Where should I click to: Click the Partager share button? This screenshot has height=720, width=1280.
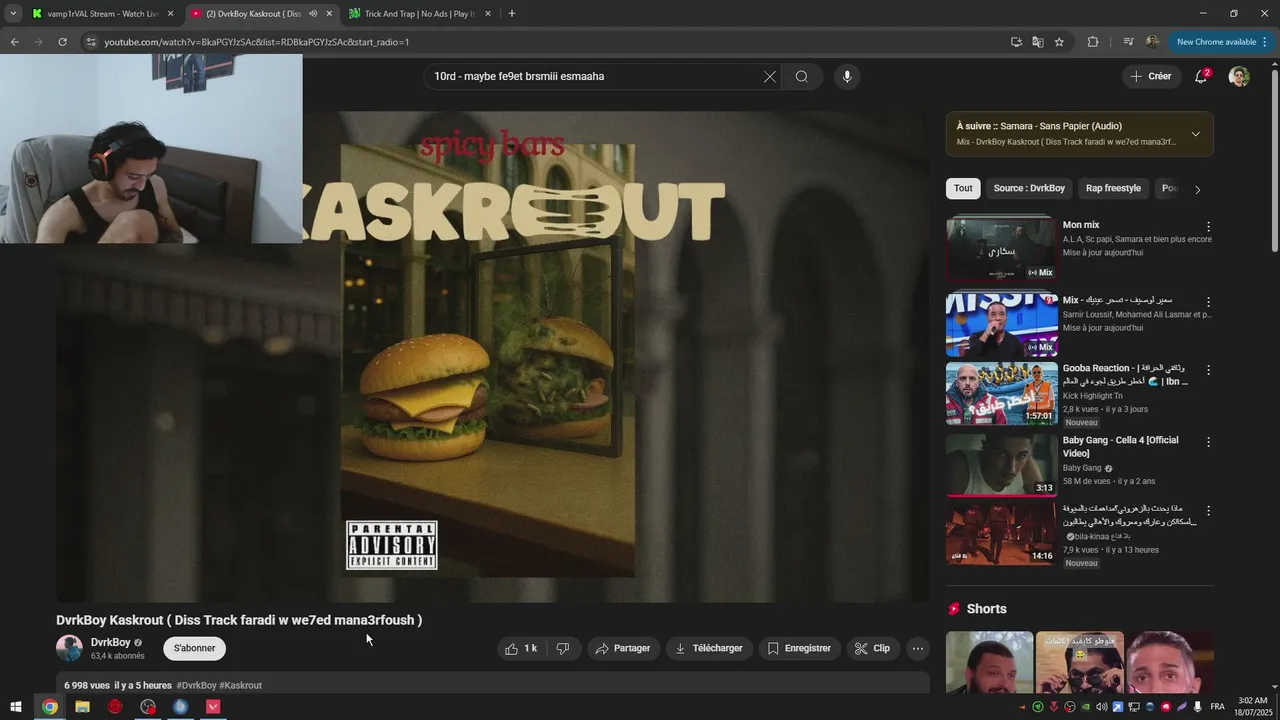[x=623, y=648]
